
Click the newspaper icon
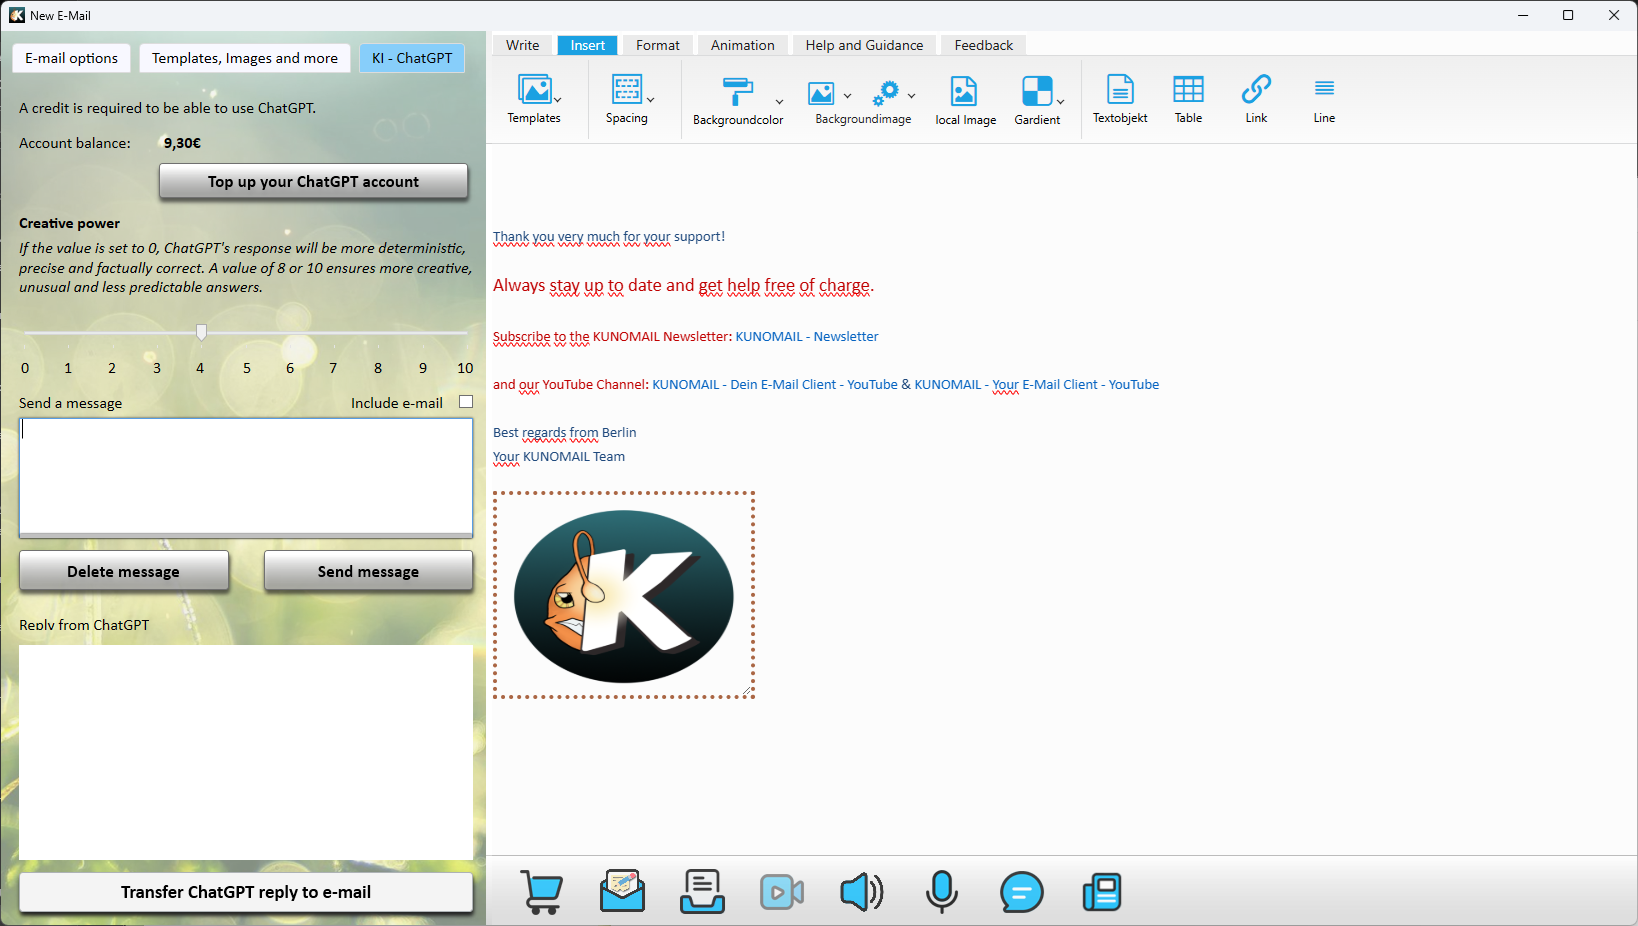(x=1102, y=892)
